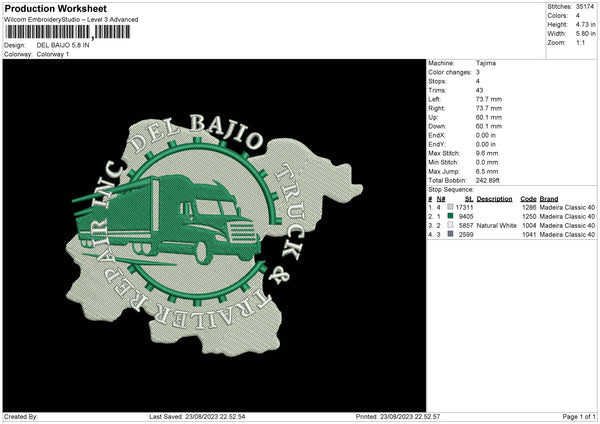This screenshot has height=424, width=600.
Task: Click the green truck in the embroidery preview
Action: (x=168, y=218)
